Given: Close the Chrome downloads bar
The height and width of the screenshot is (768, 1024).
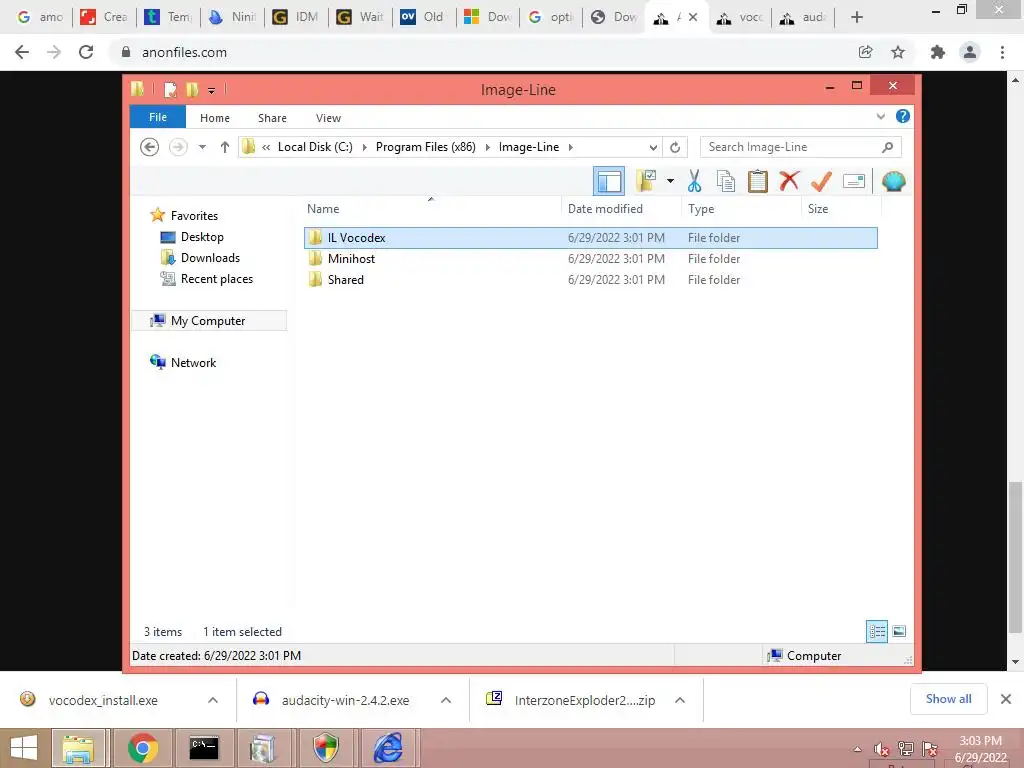Looking at the screenshot, I should click(x=1006, y=699).
